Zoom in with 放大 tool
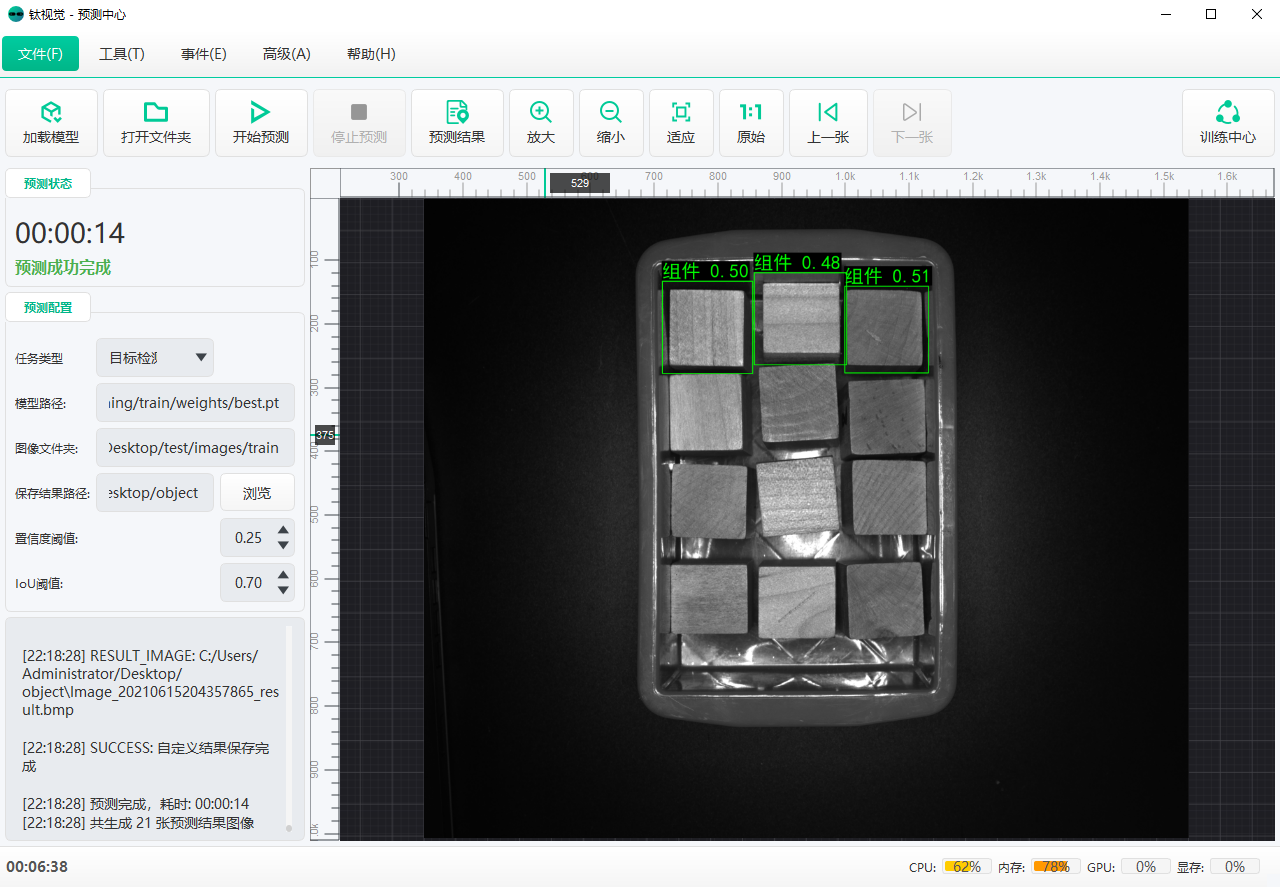The width and height of the screenshot is (1280, 887). point(541,123)
